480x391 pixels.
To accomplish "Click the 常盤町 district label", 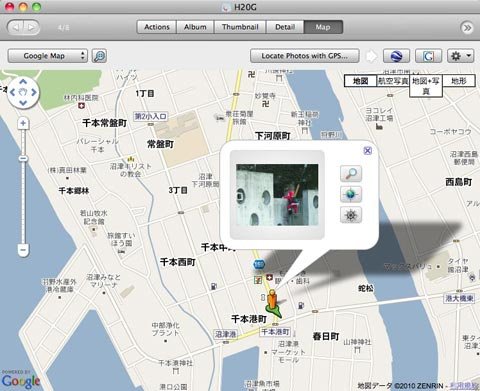I will pos(160,144).
